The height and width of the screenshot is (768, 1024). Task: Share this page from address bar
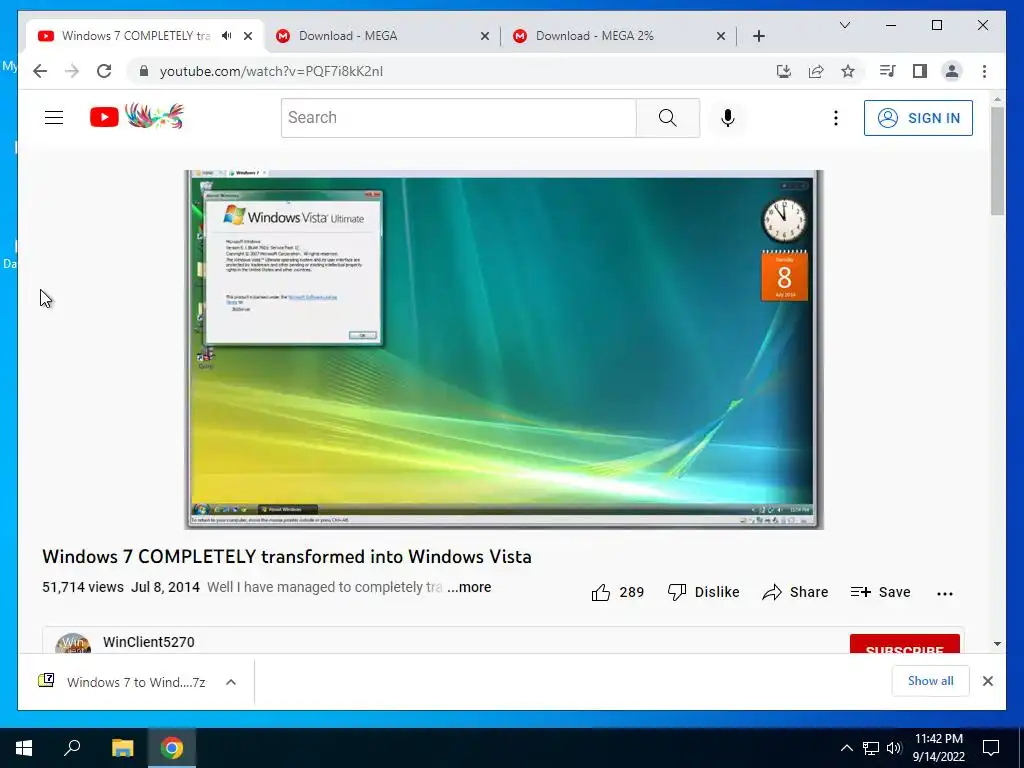pos(816,71)
